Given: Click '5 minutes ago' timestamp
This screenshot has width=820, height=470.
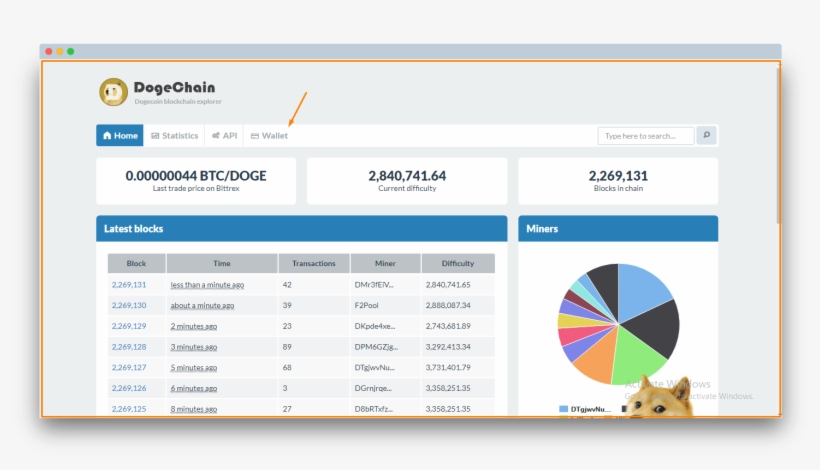Looking at the screenshot, I should pyautogui.click(x=193, y=368).
